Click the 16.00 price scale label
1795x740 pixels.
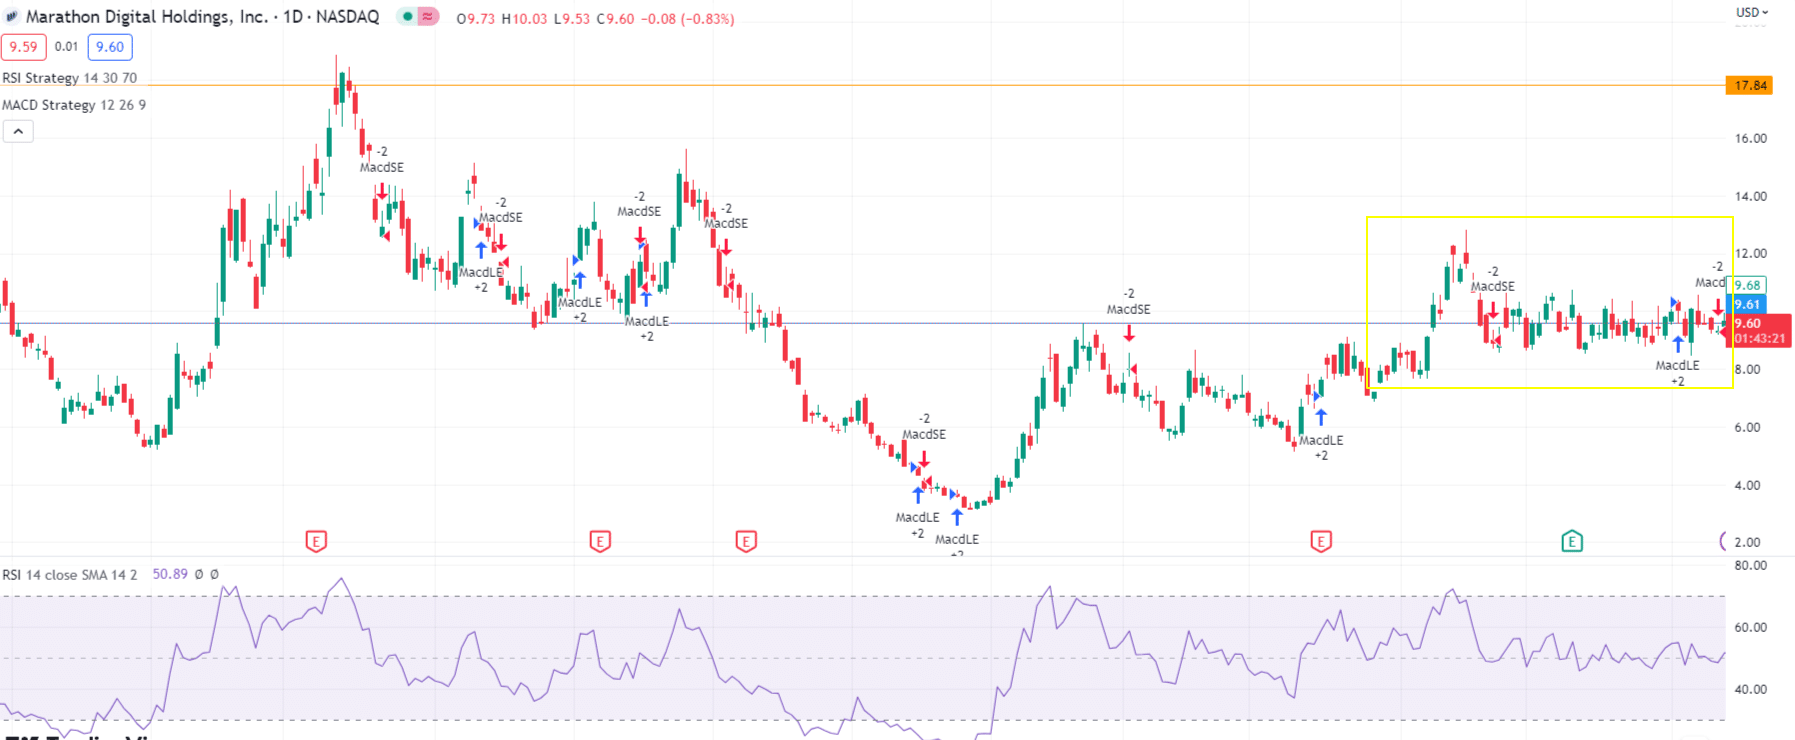1750,139
